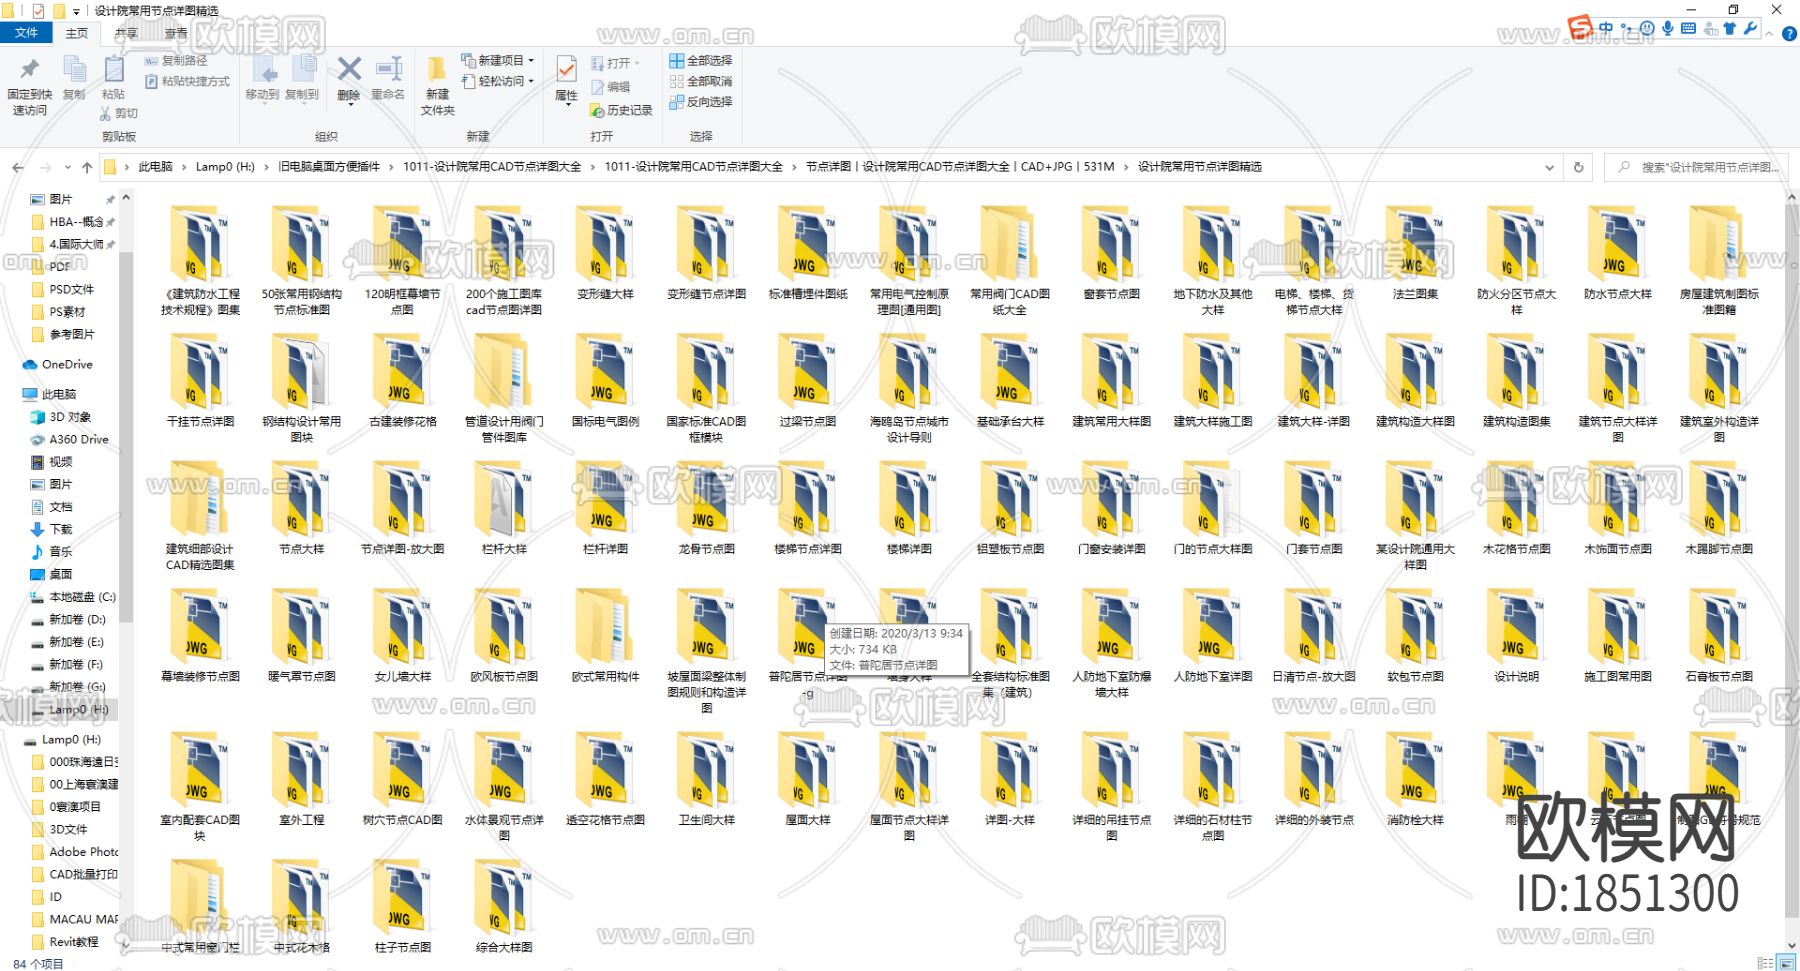Click the refresh button beside the address bar
Viewport: 1800px width, 971px height.
click(1578, 167)
